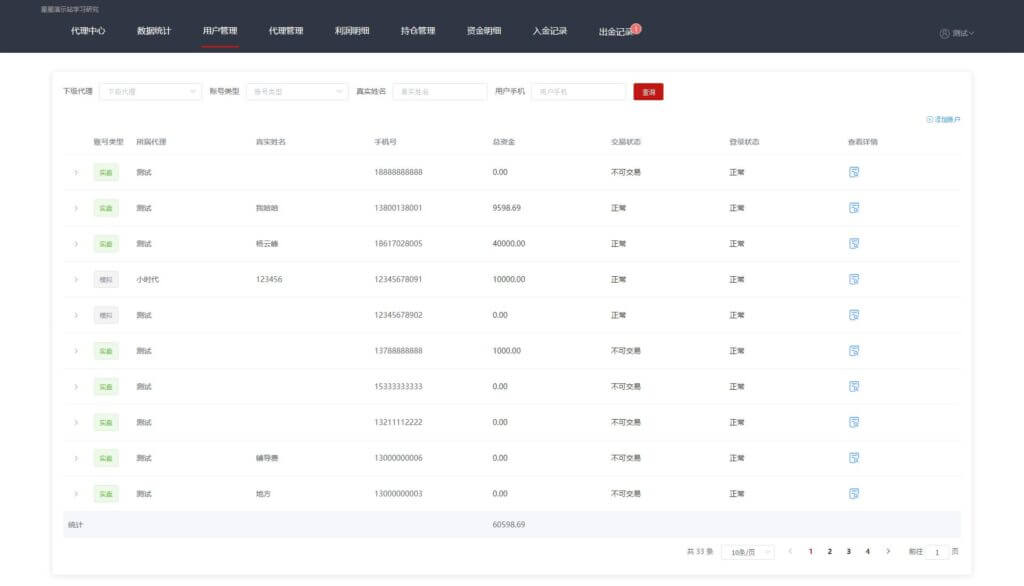Switch to the 代理管理 tab
The width and height of the screenshot is (1024, 586).
click(286, 31)
